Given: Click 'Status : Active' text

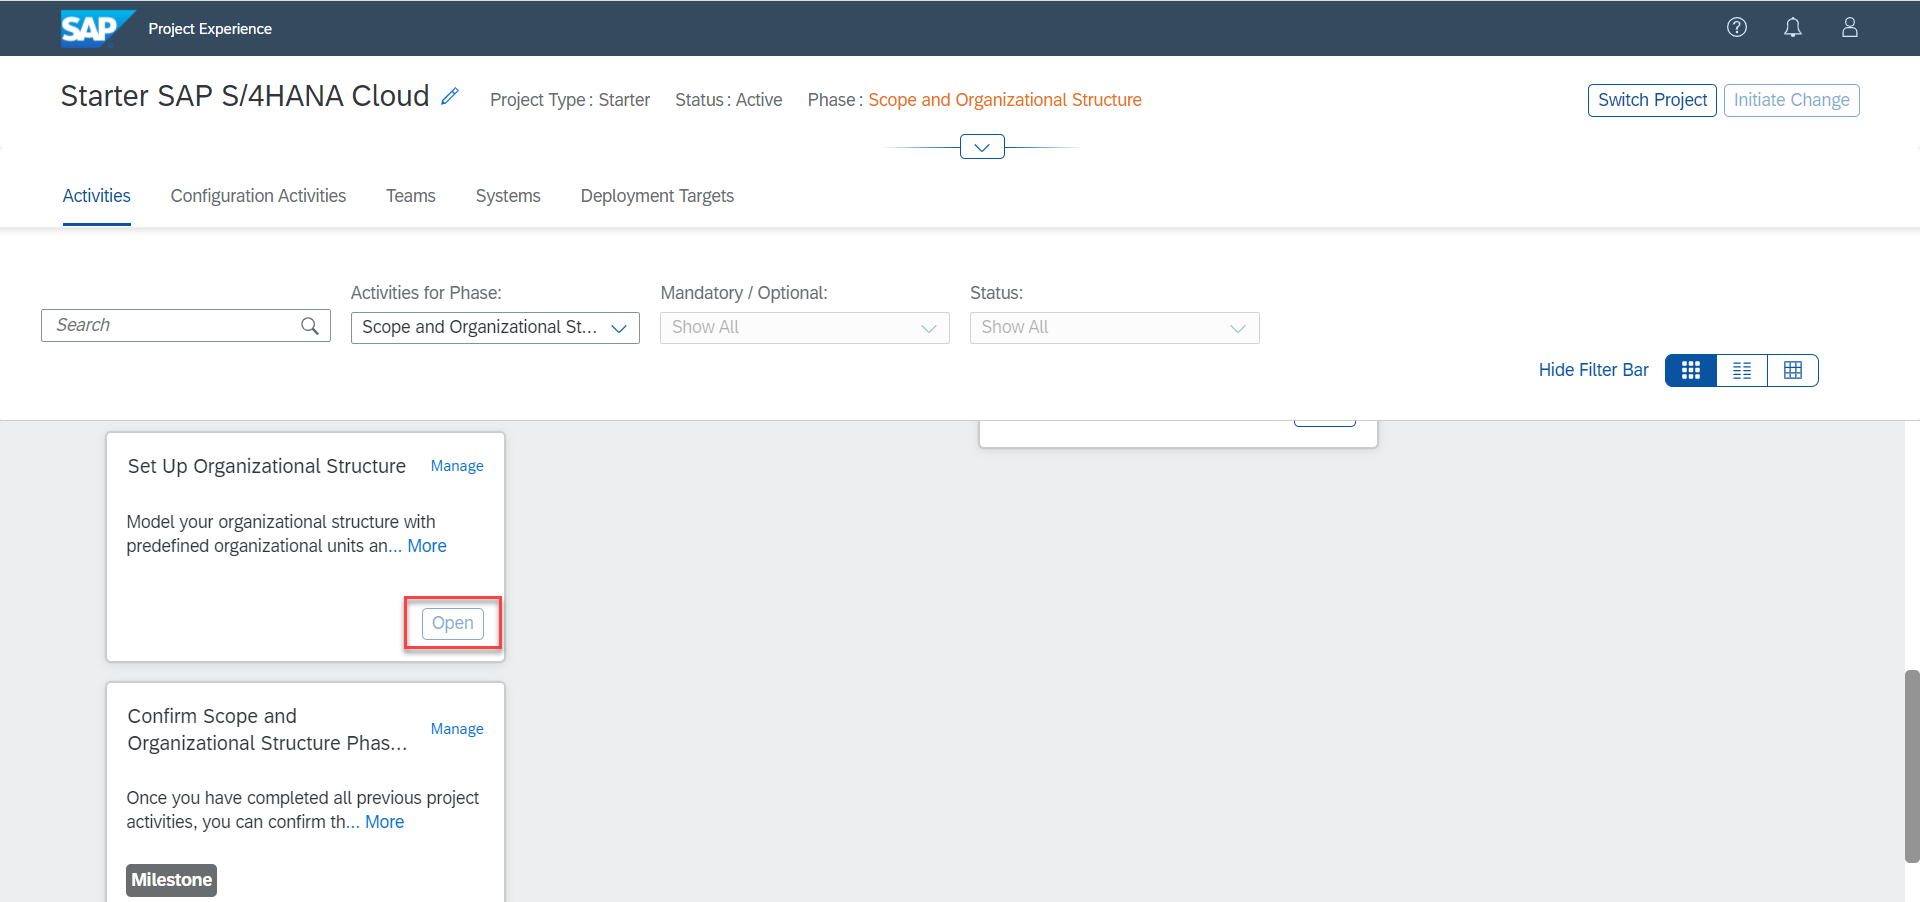Looking at the screenshot, I should pos(729,100).
